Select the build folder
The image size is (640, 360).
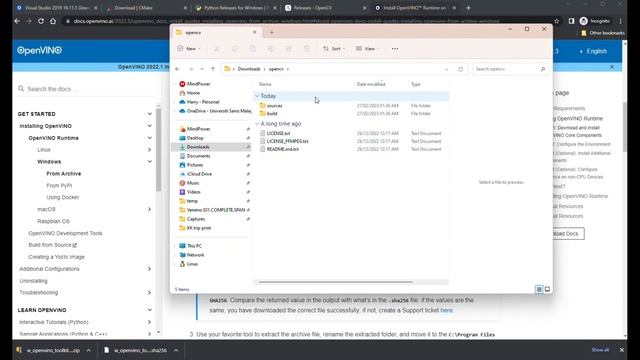click(x=272, y=113)
